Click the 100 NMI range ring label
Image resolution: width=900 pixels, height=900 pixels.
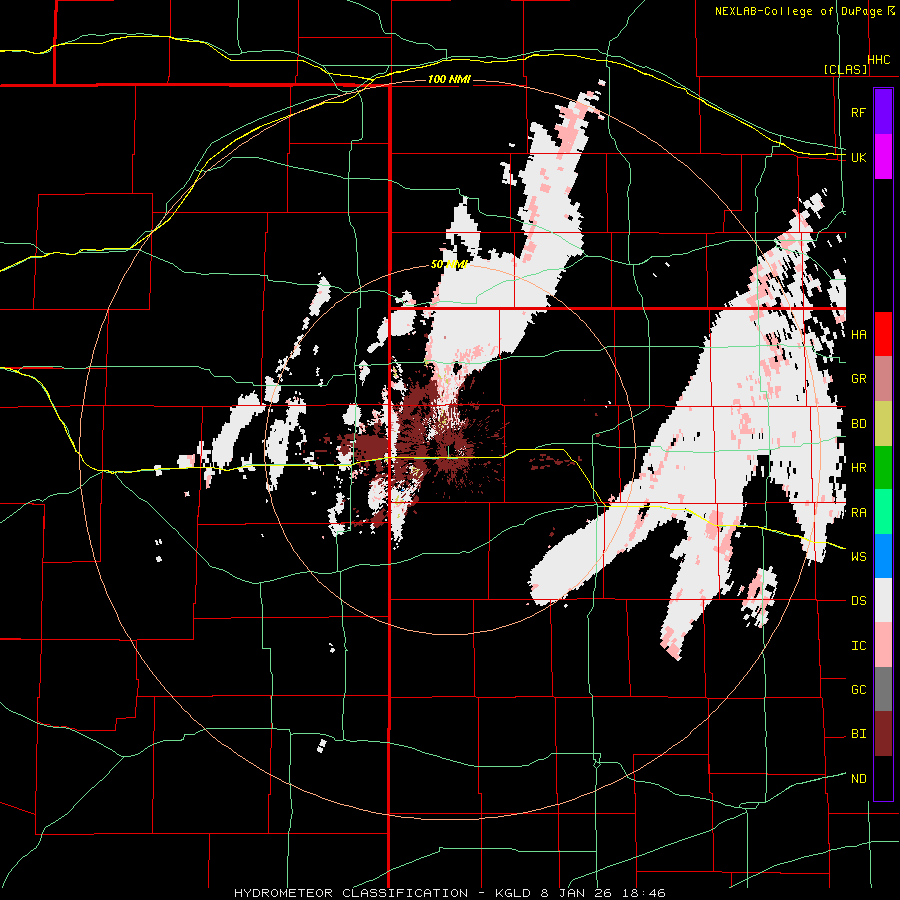coord(449,79)
